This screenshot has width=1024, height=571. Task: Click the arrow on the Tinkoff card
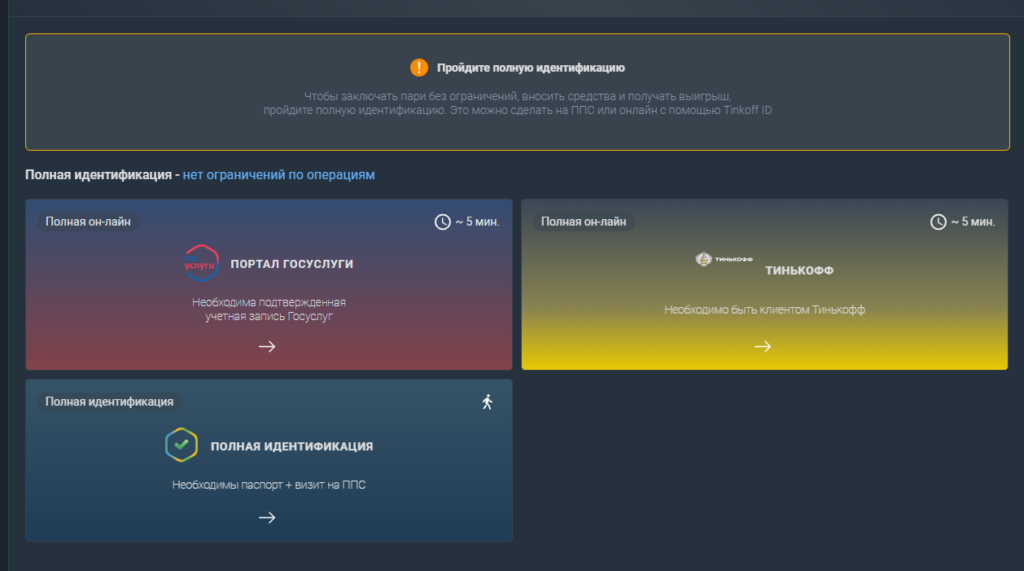pyautogui.click(x=763, y=346)
